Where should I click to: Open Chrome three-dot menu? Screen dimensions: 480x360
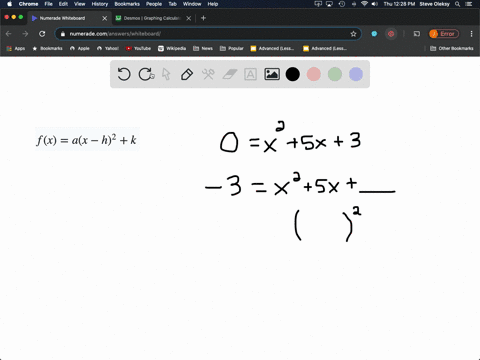tap(471, 34)
